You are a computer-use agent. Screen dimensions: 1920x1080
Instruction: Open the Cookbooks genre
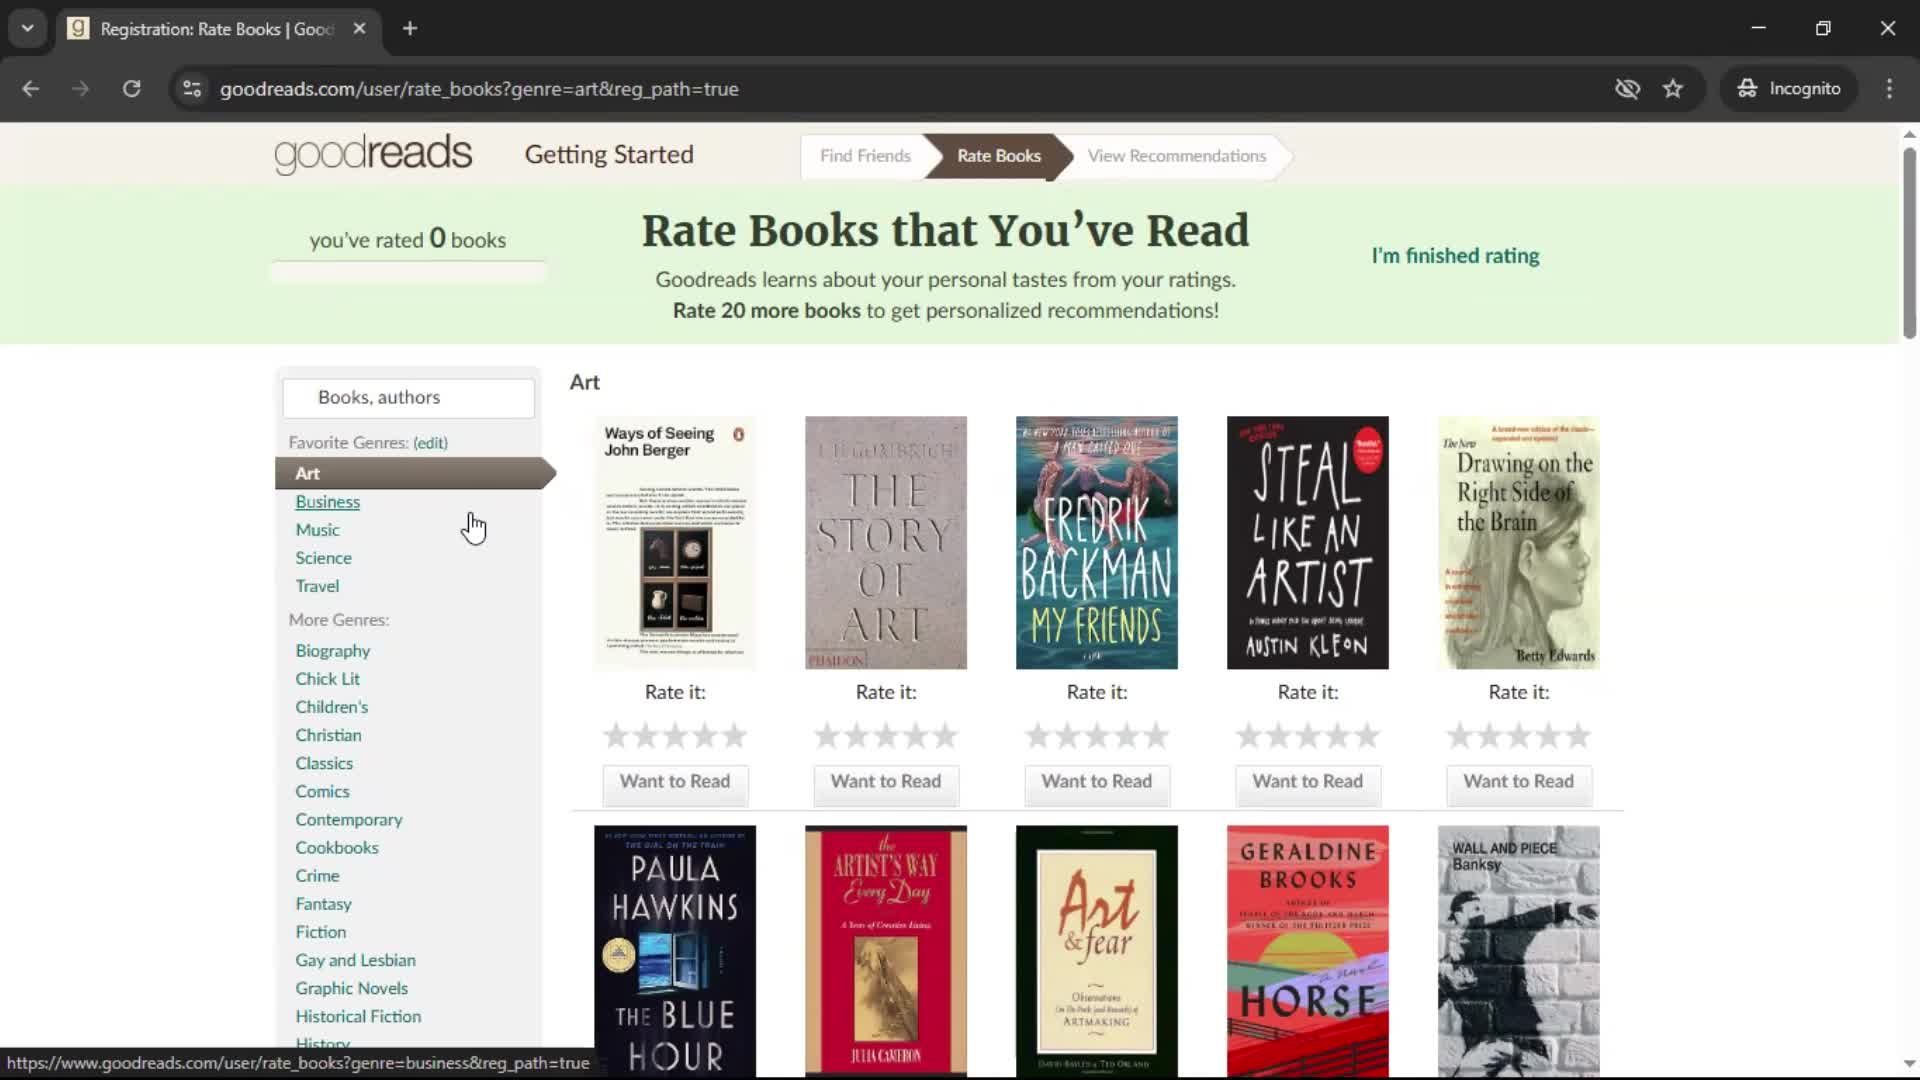336,848
